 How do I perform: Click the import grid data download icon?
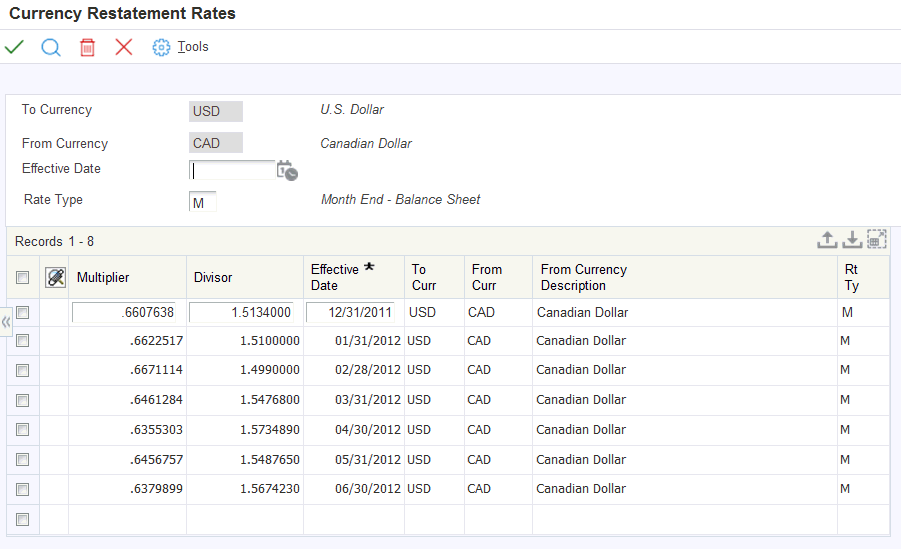(x=852, y=240)
